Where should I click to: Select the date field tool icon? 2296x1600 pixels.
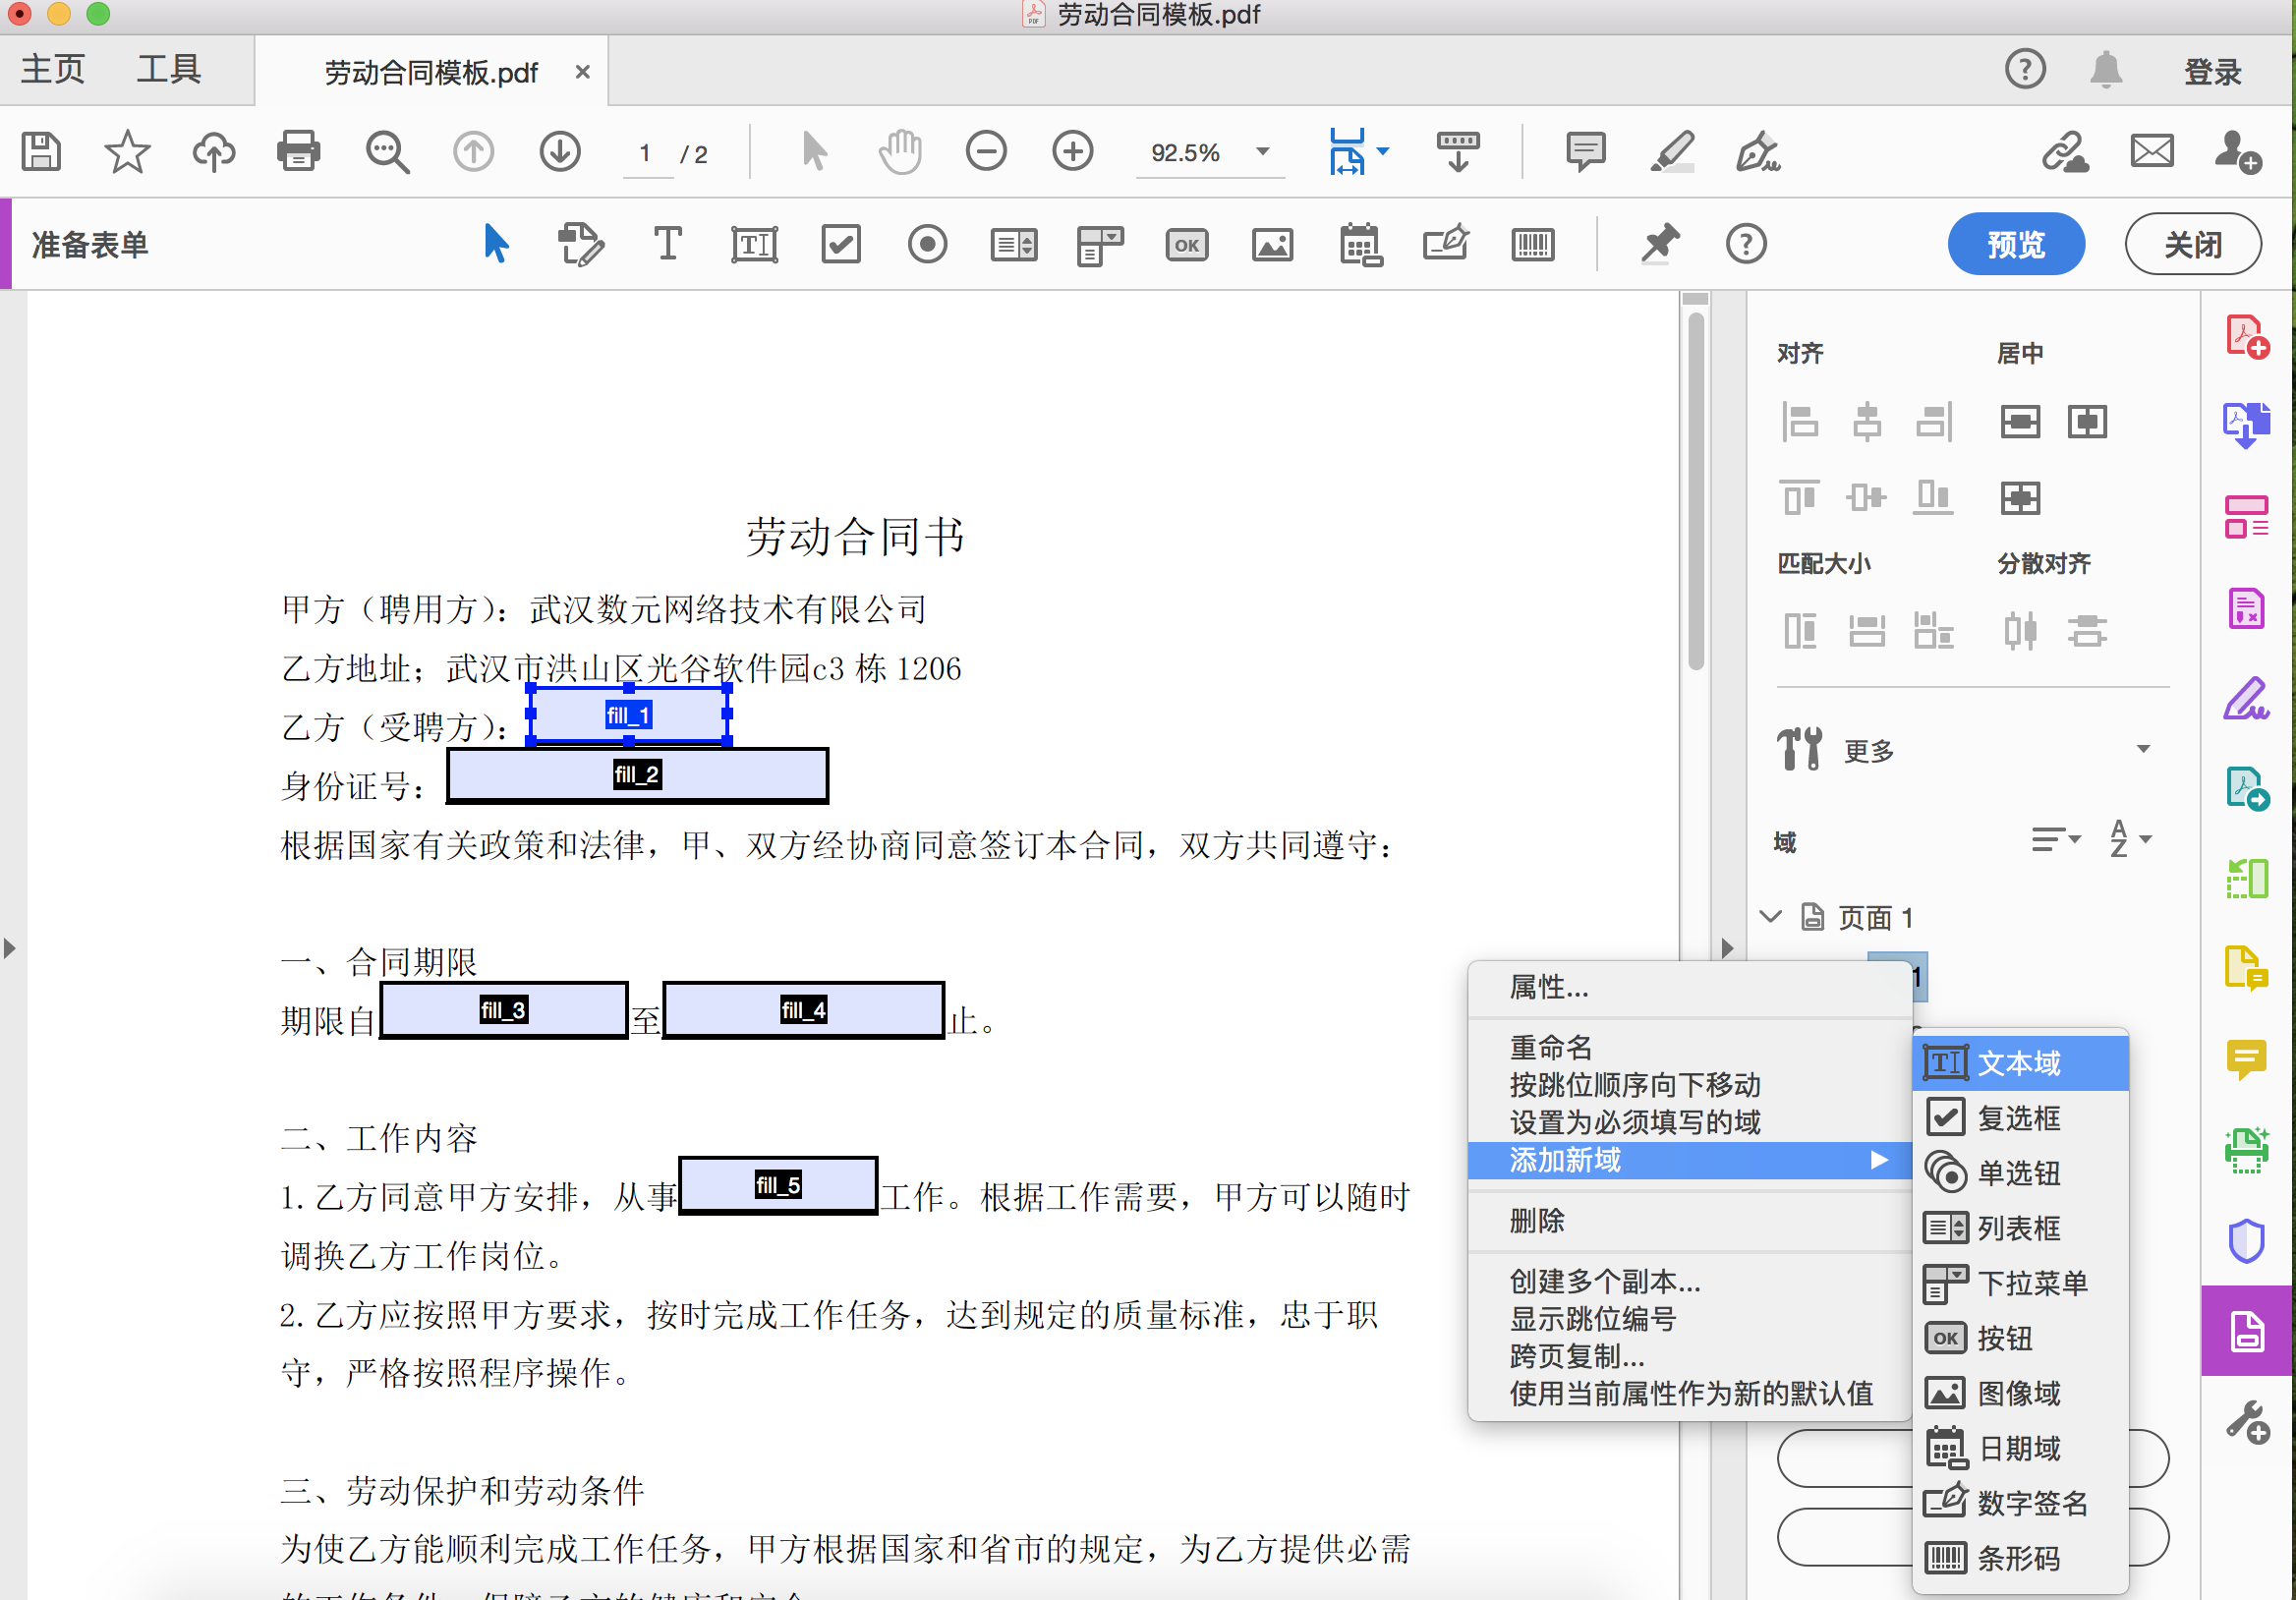[1360, 245]
